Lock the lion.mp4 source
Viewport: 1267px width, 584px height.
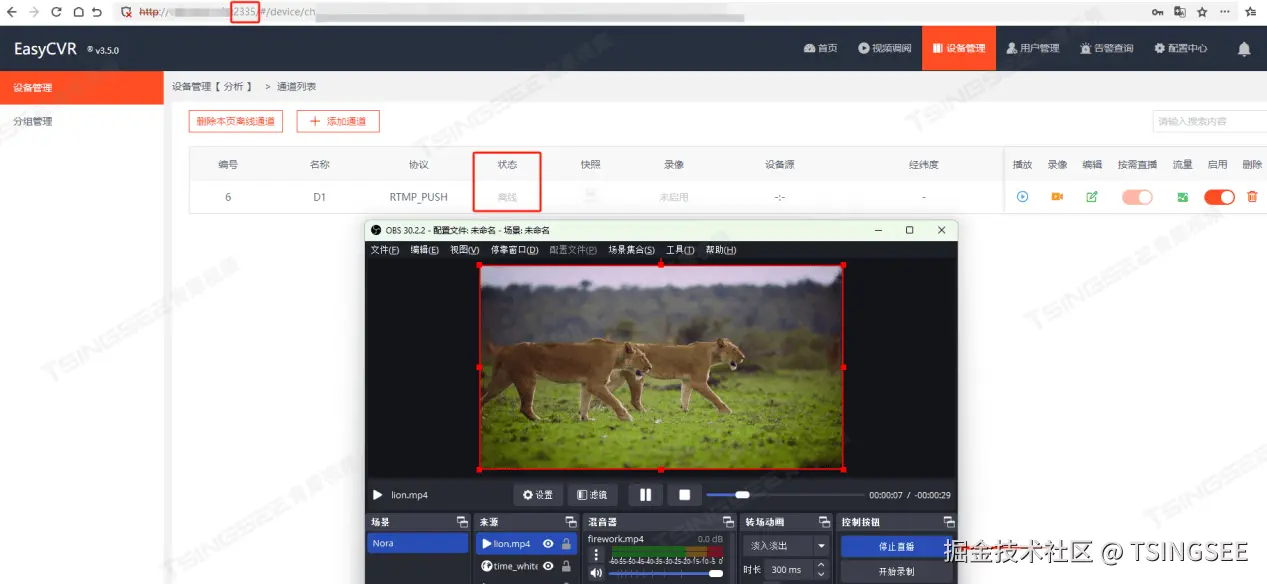coord(567,544)
